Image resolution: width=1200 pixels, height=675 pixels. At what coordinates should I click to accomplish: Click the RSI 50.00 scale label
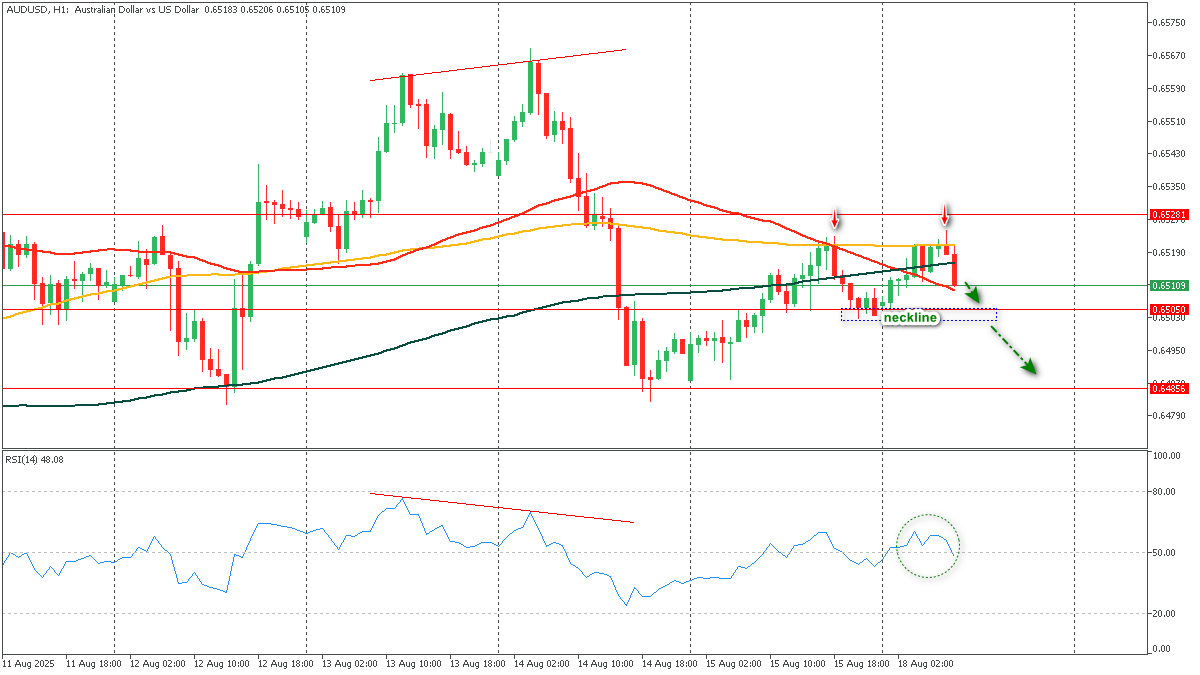[x=1165, y=552]
